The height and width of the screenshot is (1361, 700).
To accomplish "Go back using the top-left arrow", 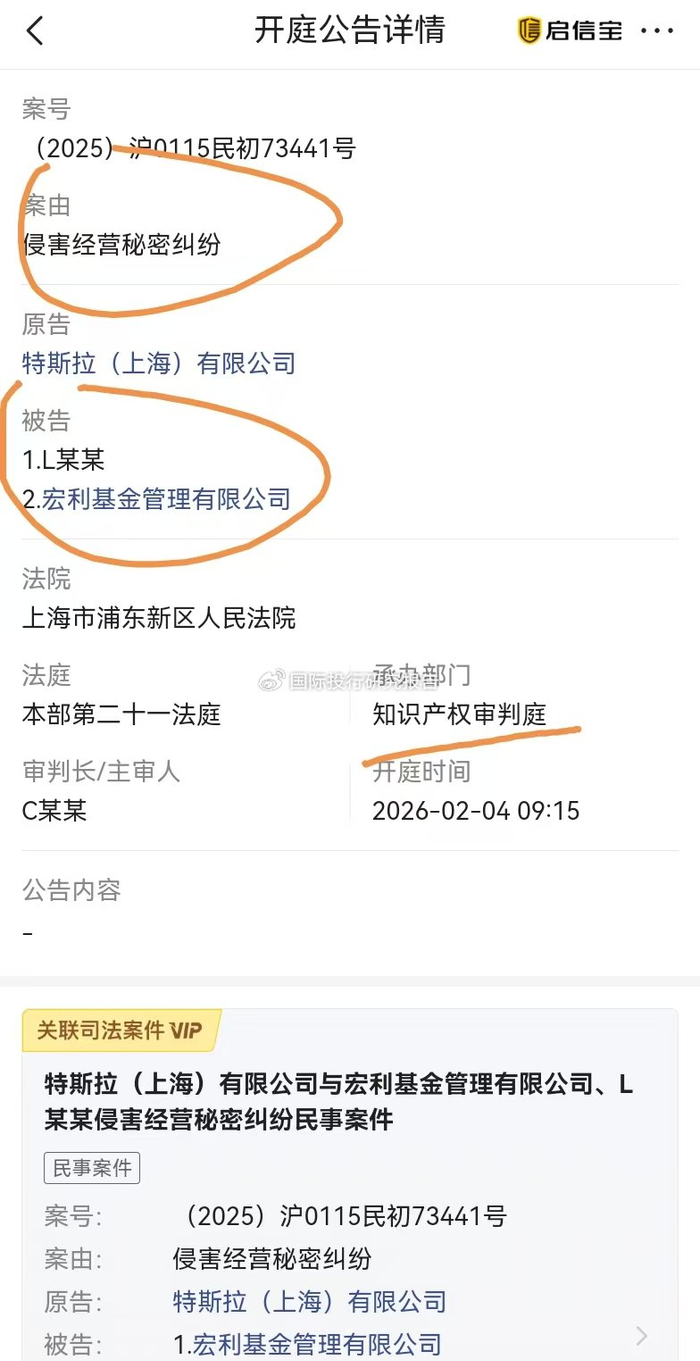I will tap(35, 31).
